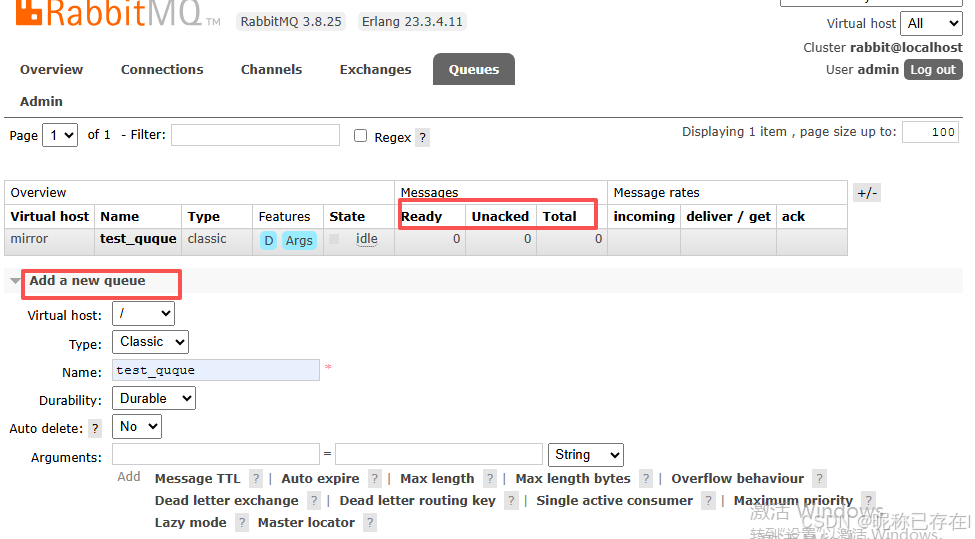Click the queue Name input field
975x539 pixels.
(216, 370)
